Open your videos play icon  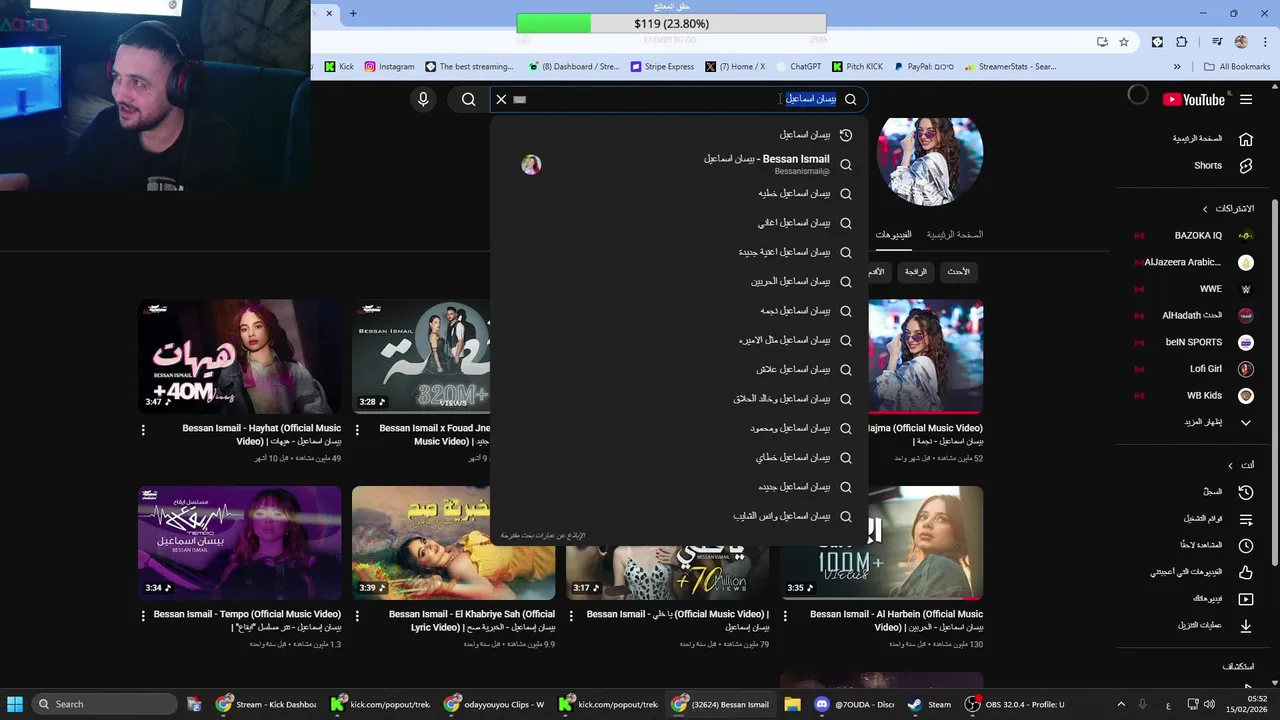[1246, 599]
